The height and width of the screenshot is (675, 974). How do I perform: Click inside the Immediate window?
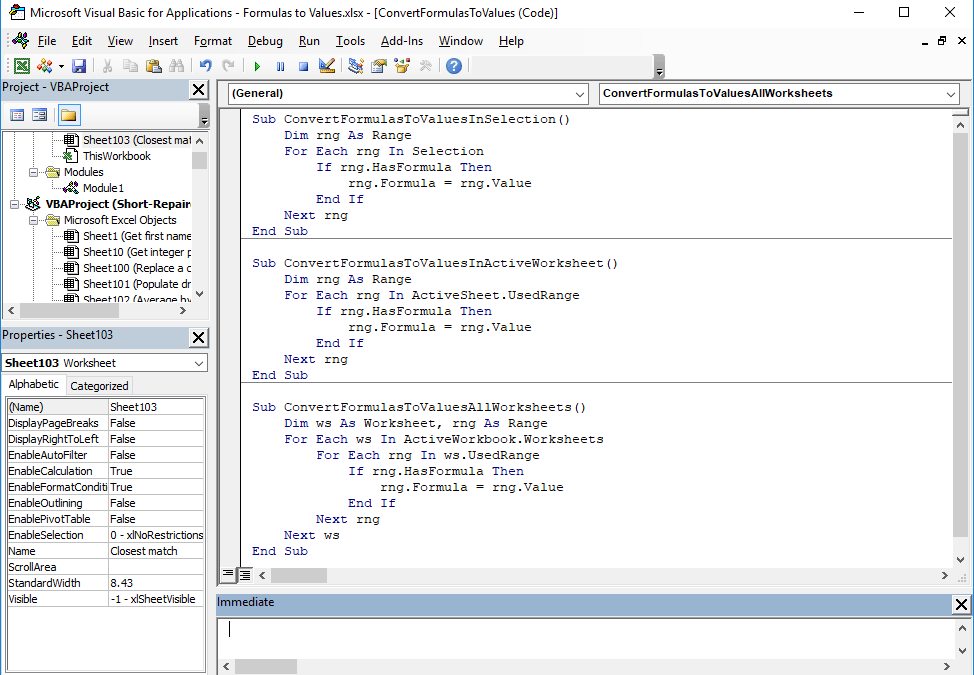pyautogui.click(x=500, y=630)
